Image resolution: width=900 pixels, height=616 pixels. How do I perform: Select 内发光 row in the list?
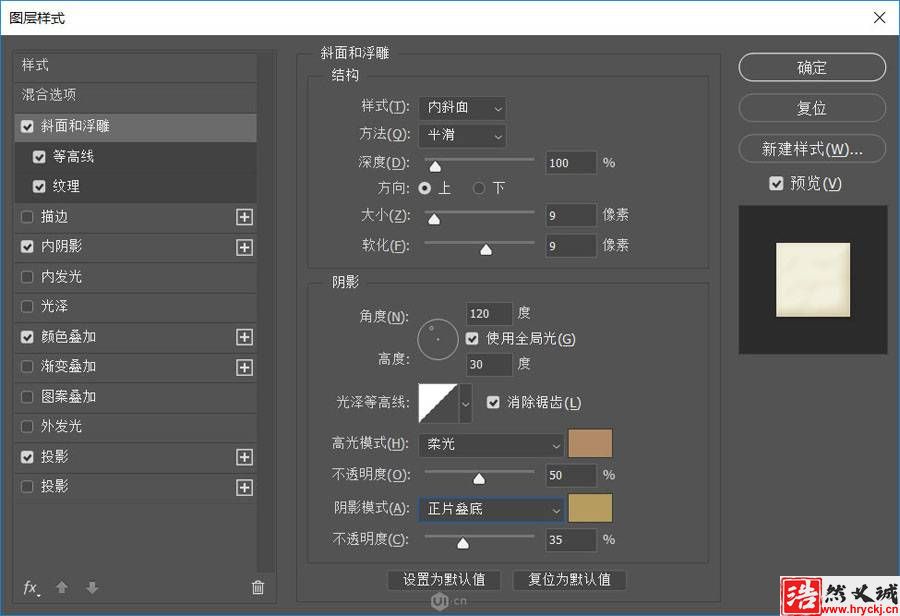click(x=135, y=277)
